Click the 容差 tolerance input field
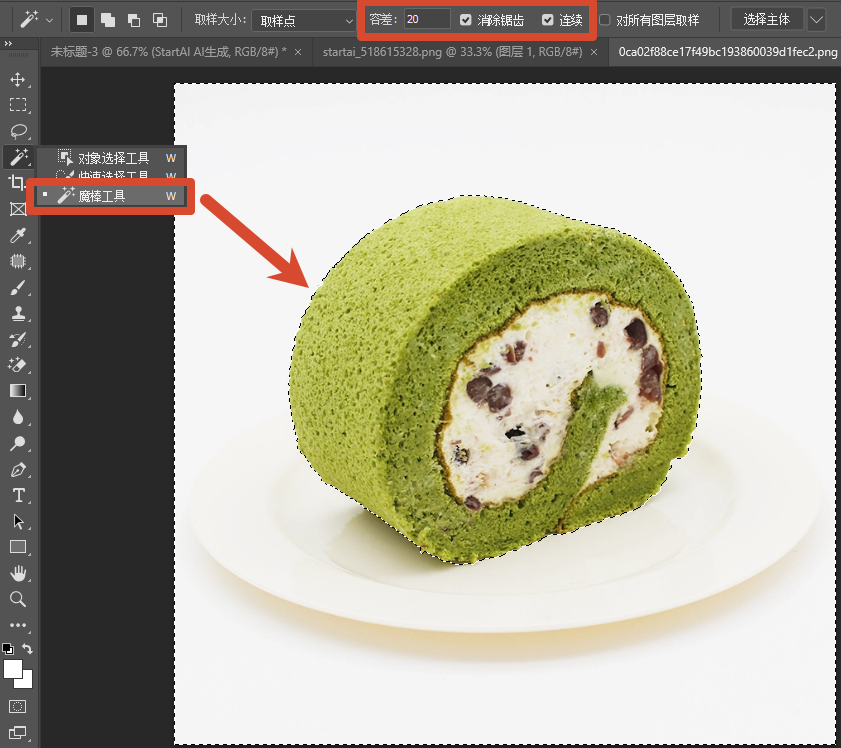Screen dimensions: 841x748 427,20
